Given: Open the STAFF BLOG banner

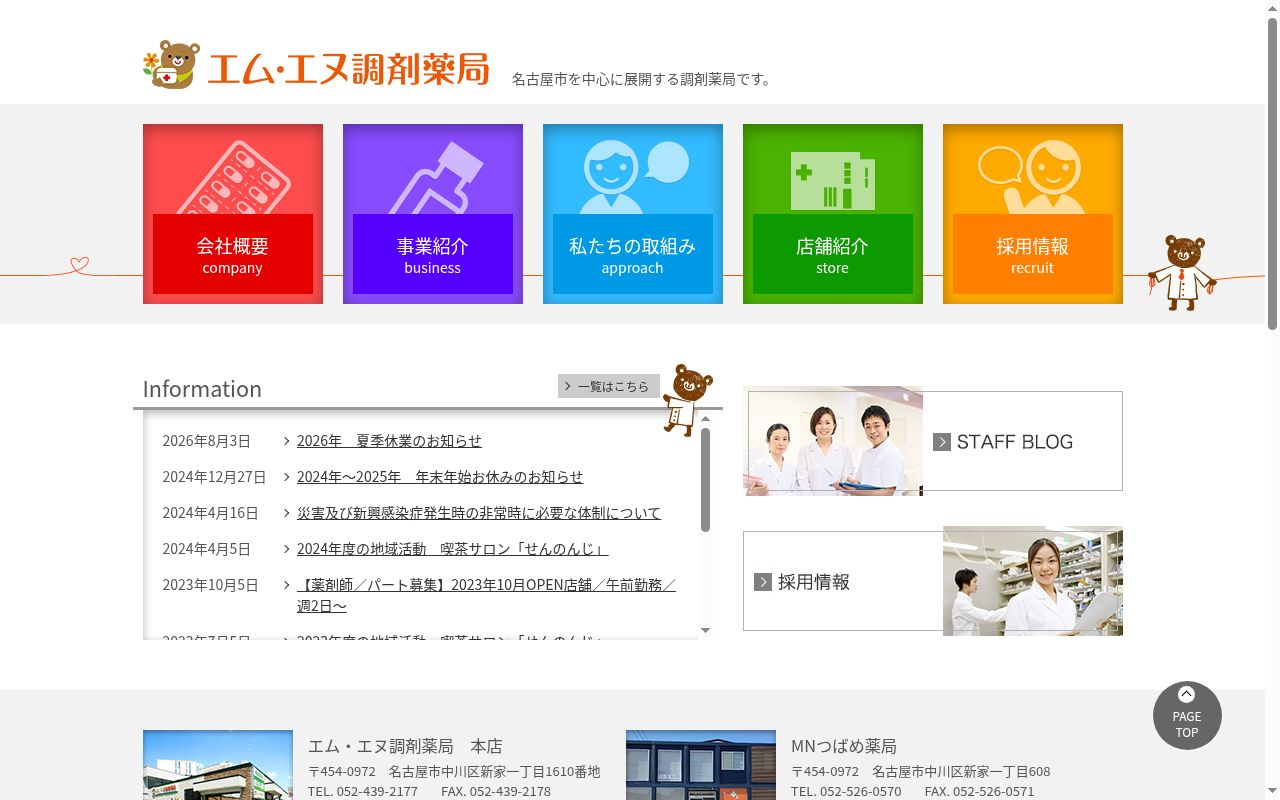Looking at the screenshot, I should (x=933, y=441).
